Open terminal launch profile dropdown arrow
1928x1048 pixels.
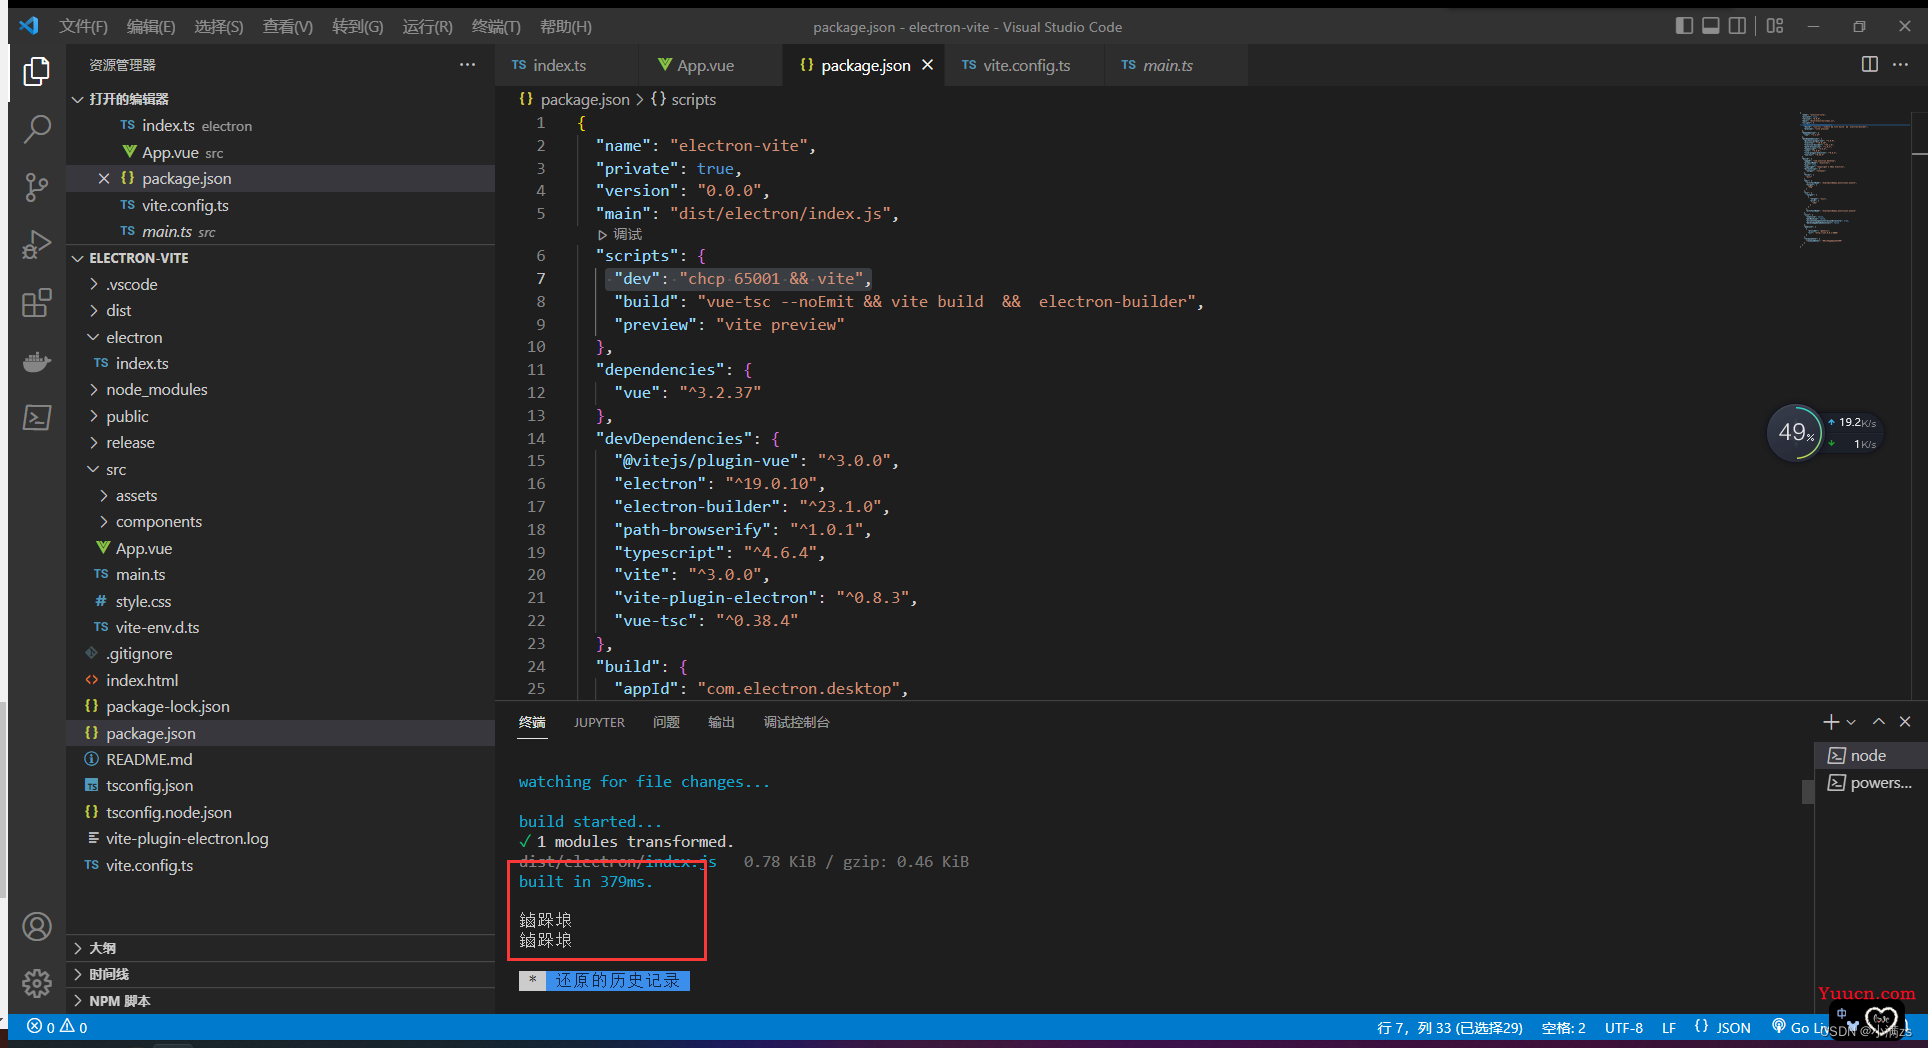coord(1851,722)
